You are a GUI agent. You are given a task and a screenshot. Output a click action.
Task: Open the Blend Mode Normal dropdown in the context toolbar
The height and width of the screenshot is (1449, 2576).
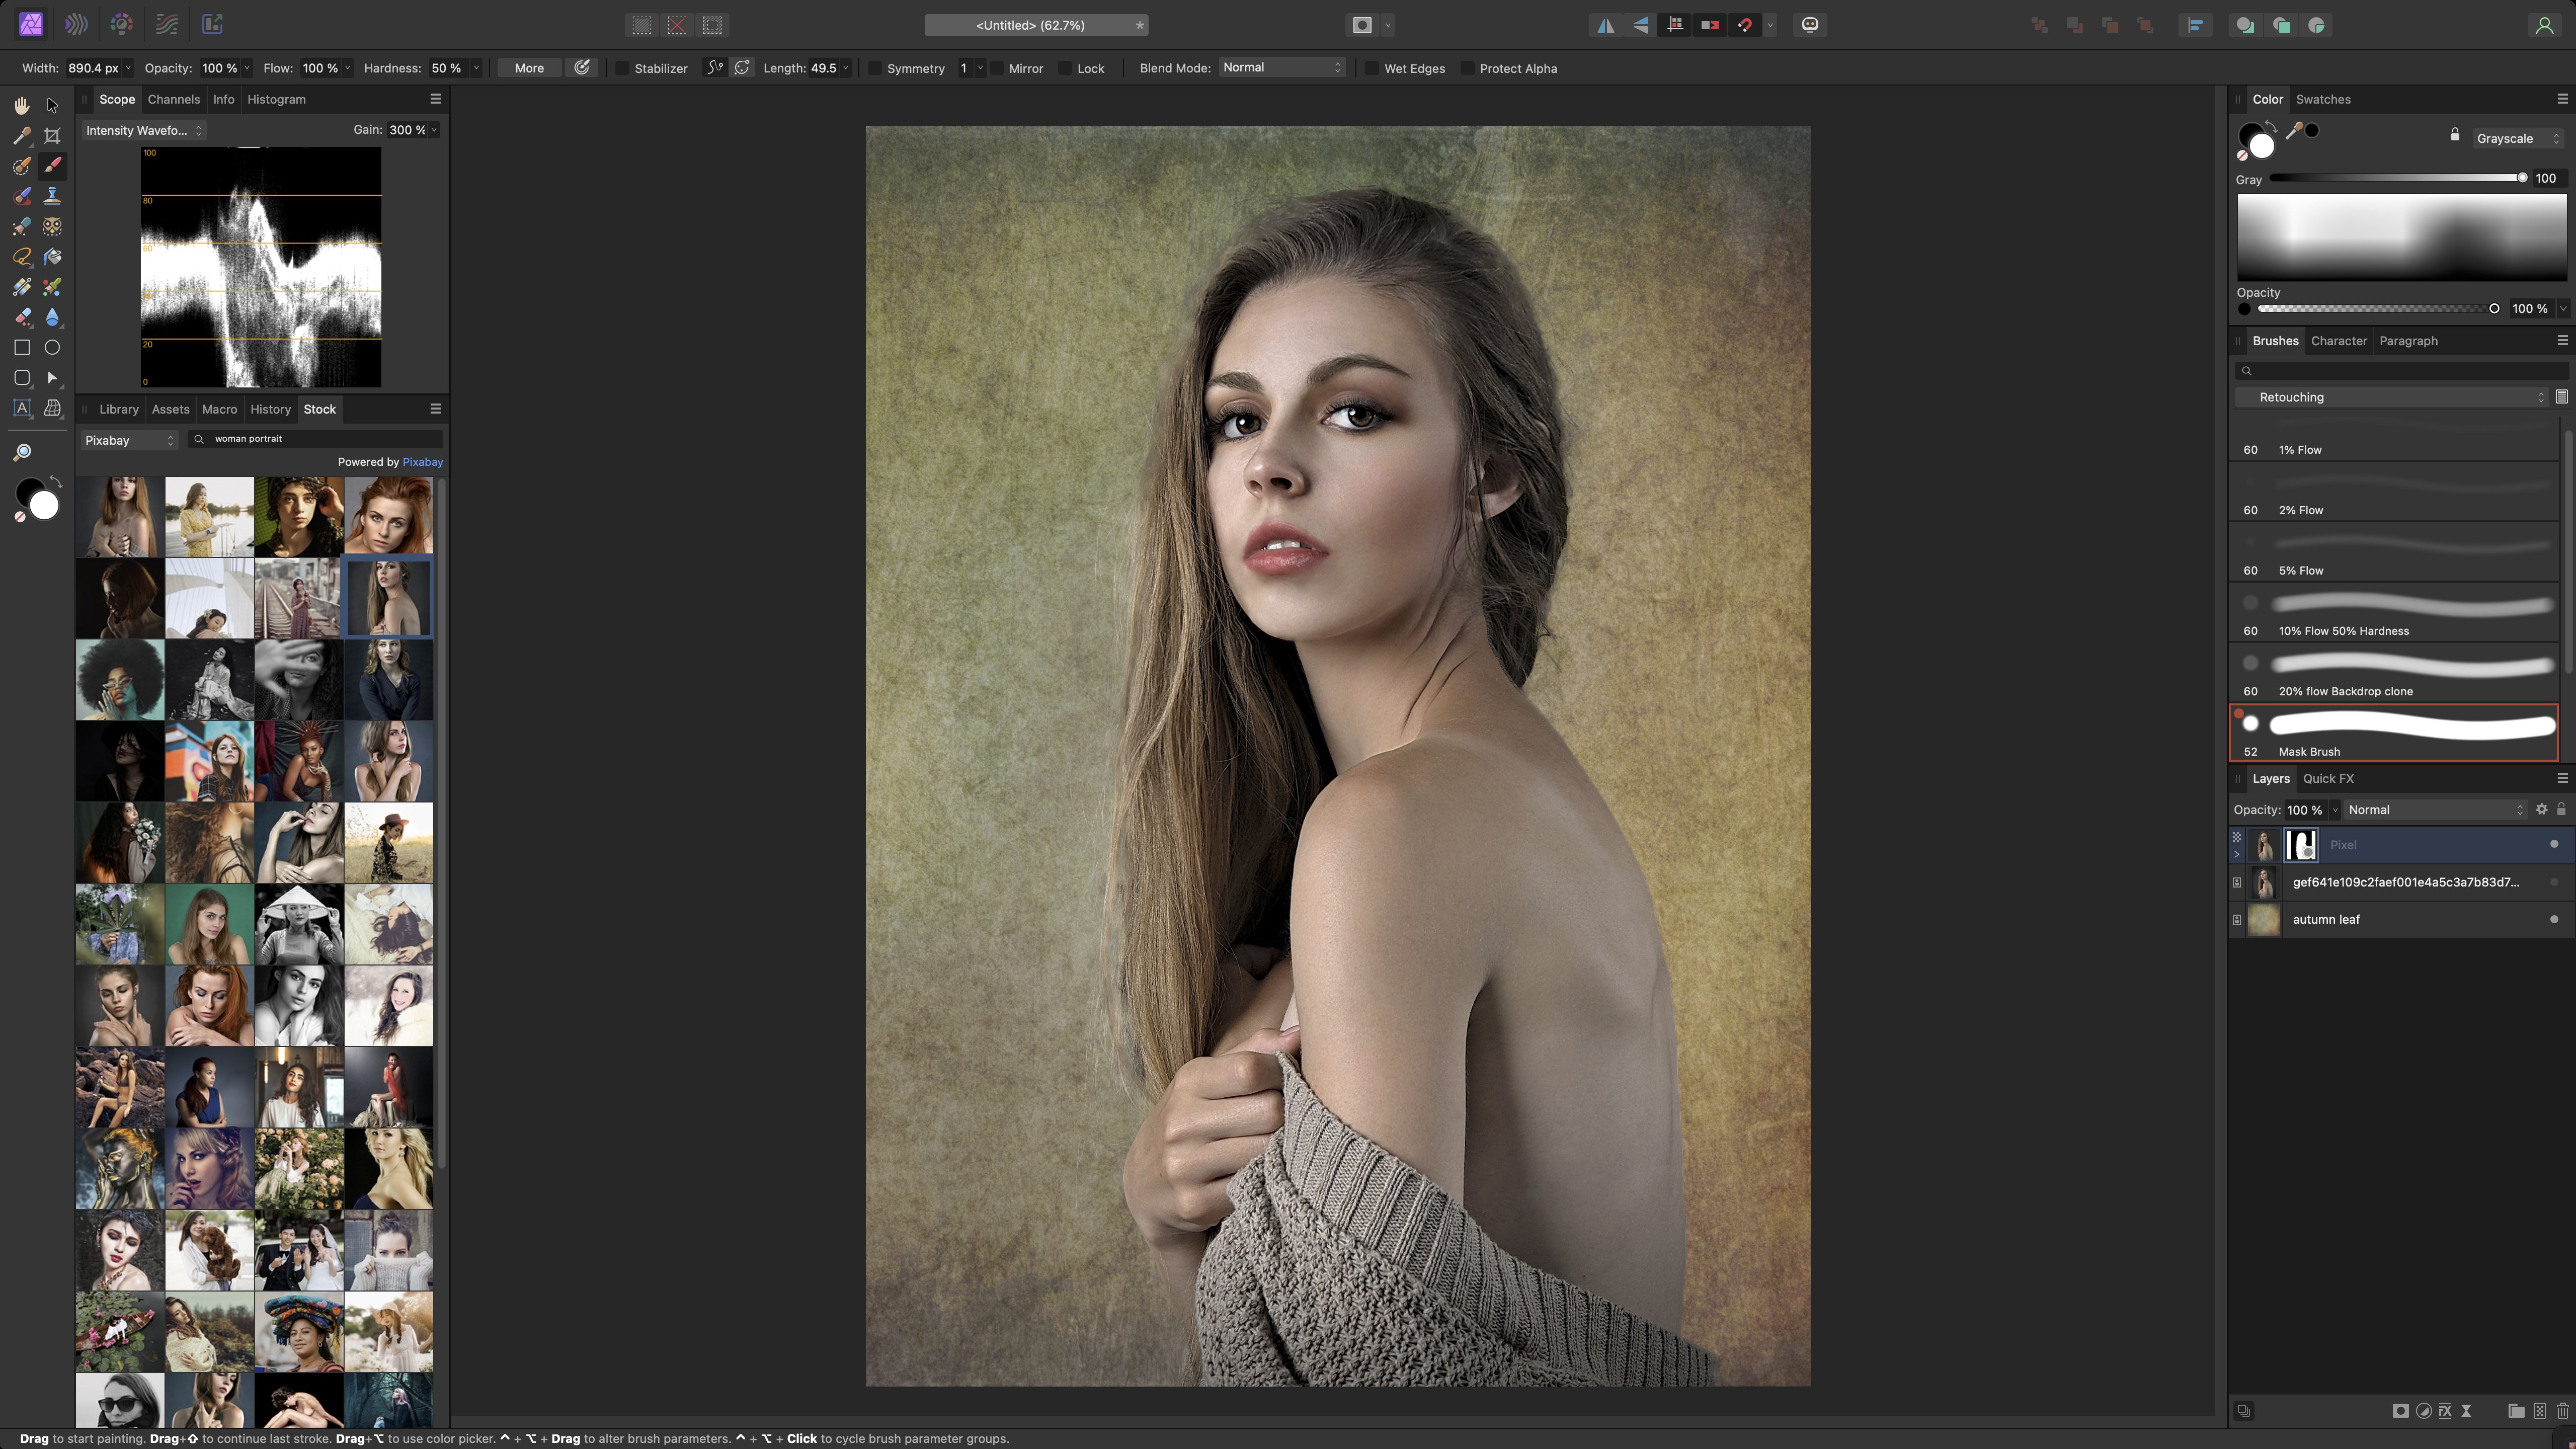1281,67
